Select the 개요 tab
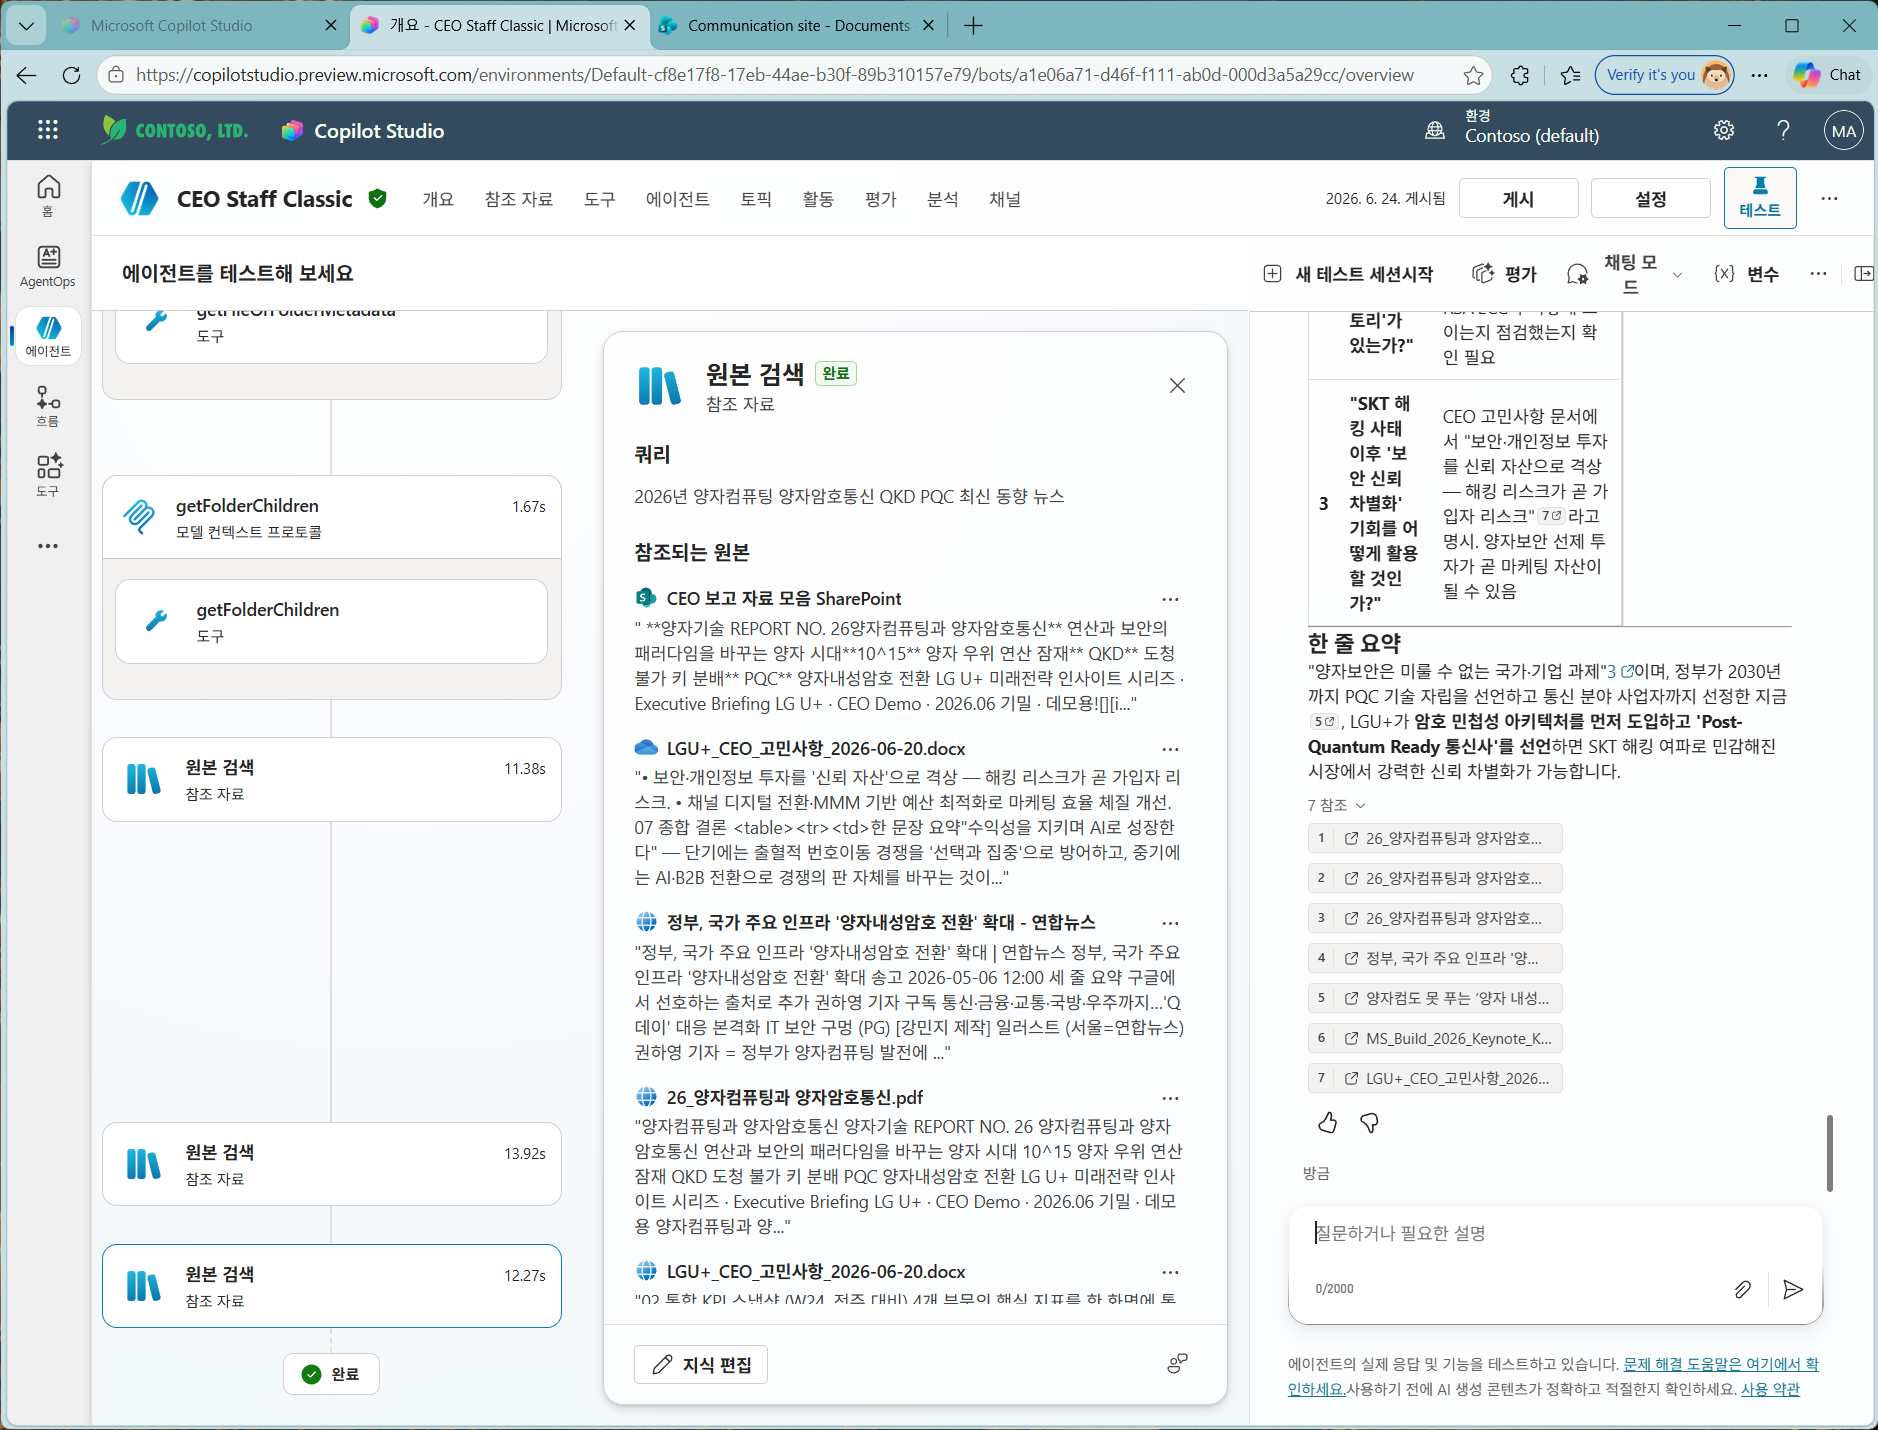This screenshot has height=1430, width=1878. (438, 199)
